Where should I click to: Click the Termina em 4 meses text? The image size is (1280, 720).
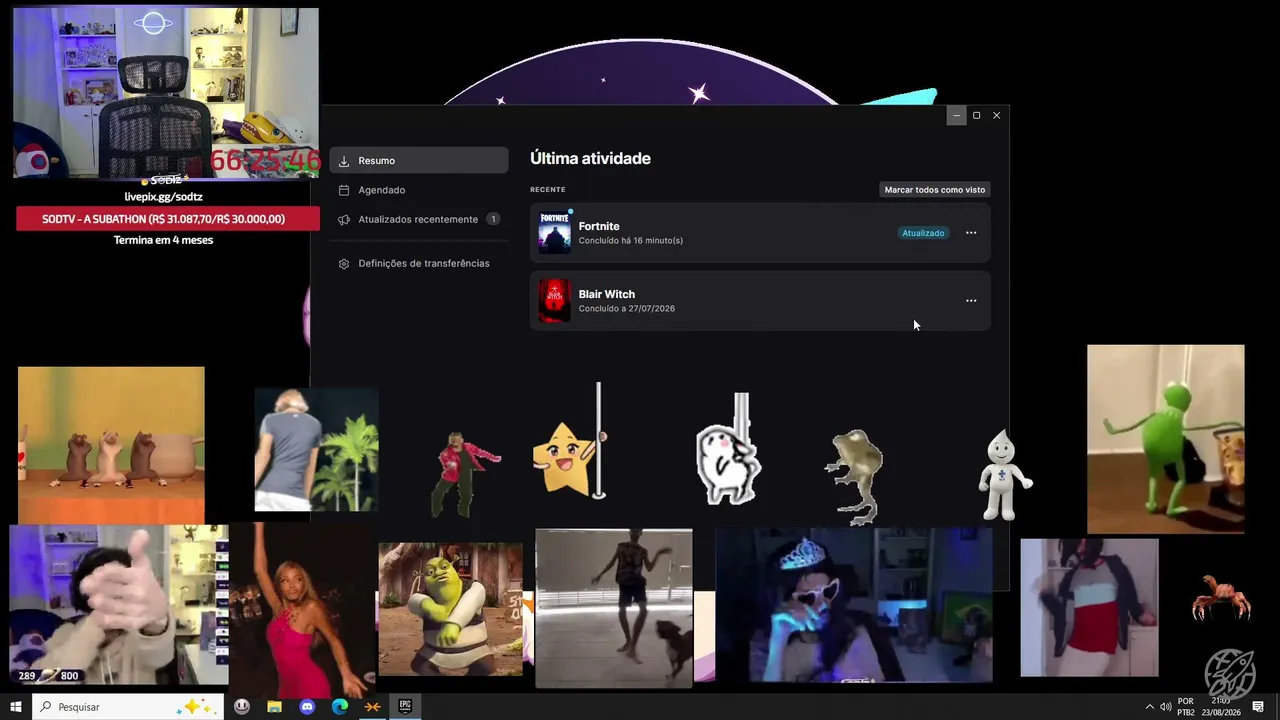163,240
